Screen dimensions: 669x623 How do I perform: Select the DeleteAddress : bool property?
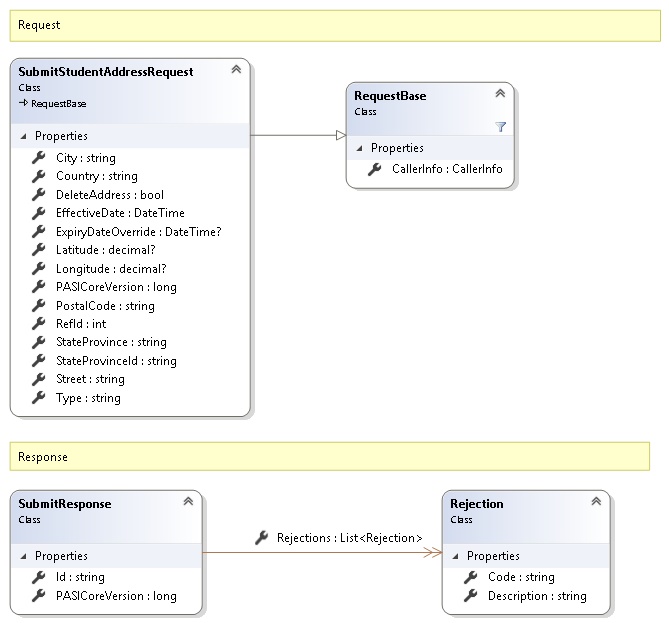click(109, 195)
